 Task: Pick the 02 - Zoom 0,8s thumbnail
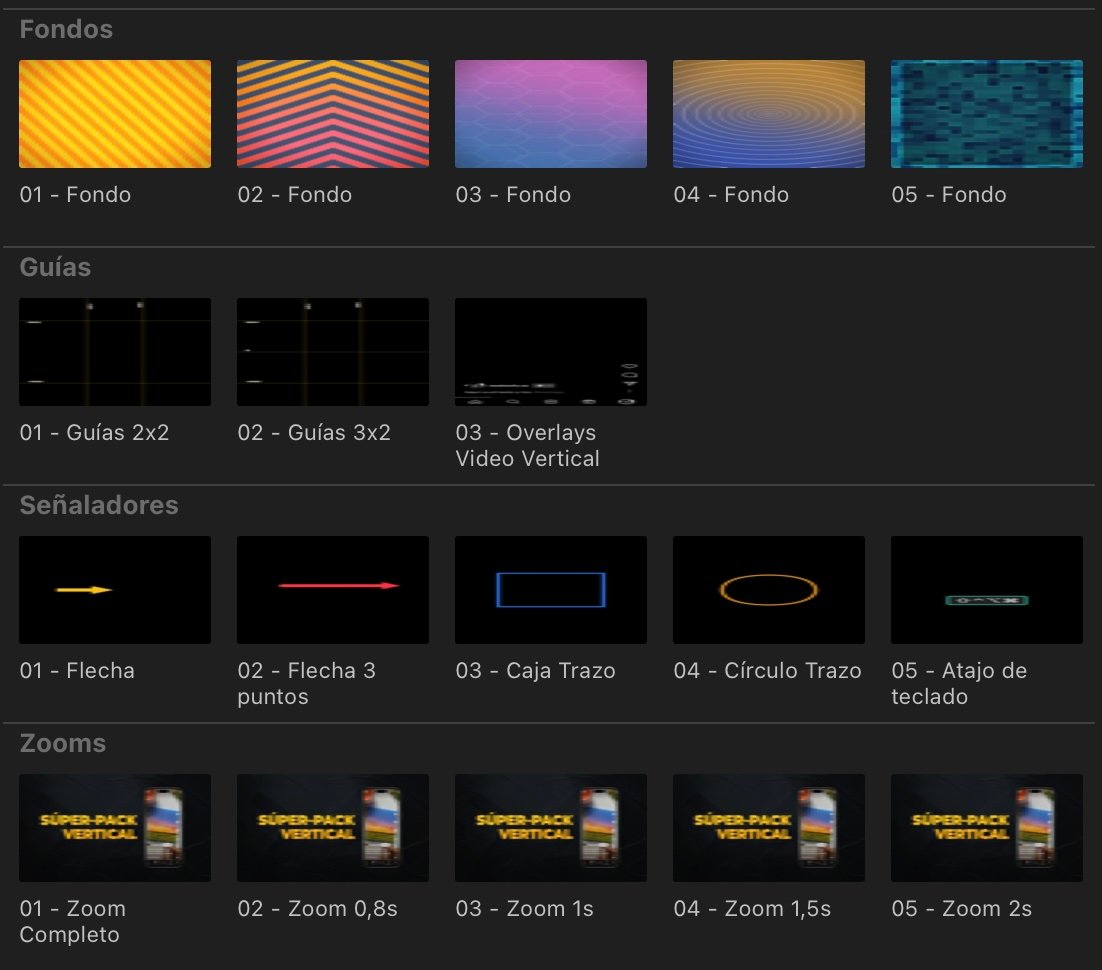332,828
